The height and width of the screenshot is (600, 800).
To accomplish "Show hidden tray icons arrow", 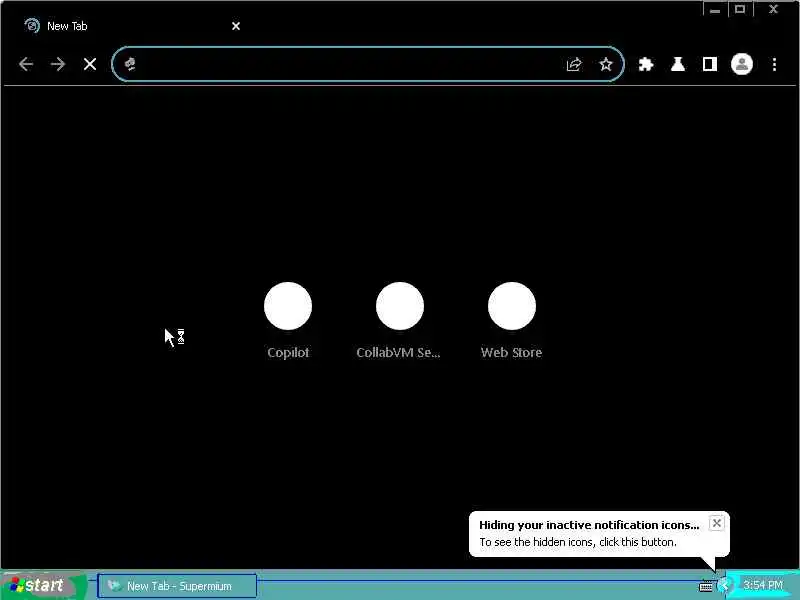I will pyautogui.click(x=723, y=586).
